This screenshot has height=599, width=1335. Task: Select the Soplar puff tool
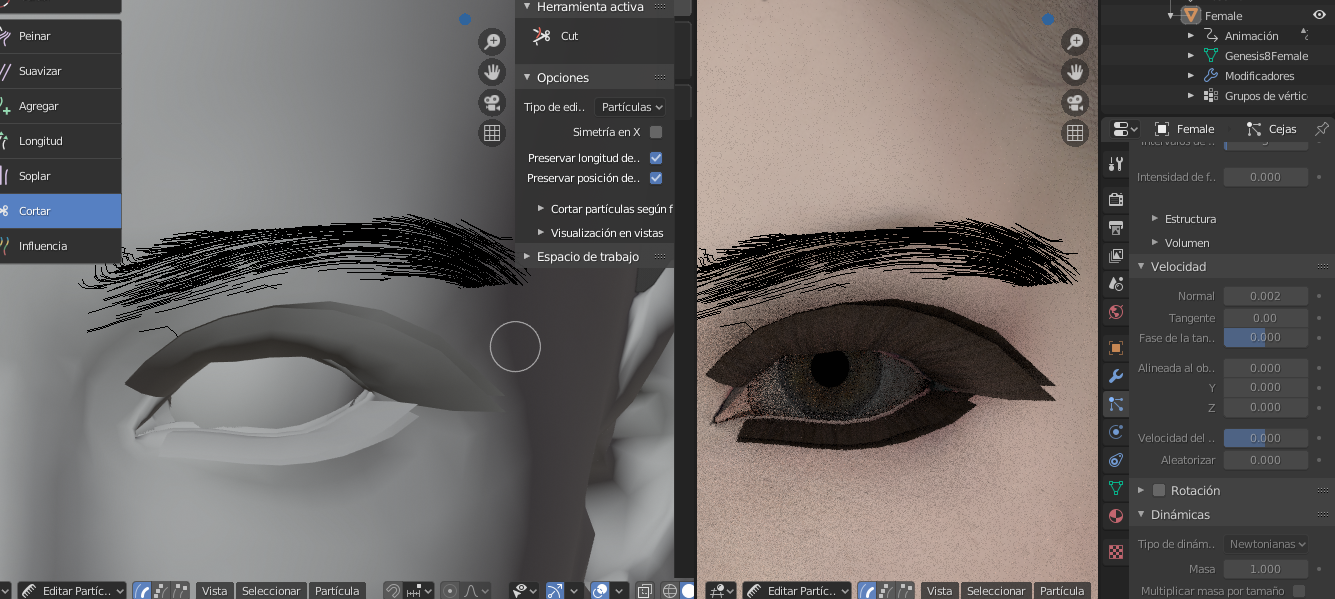coord(60,176)
